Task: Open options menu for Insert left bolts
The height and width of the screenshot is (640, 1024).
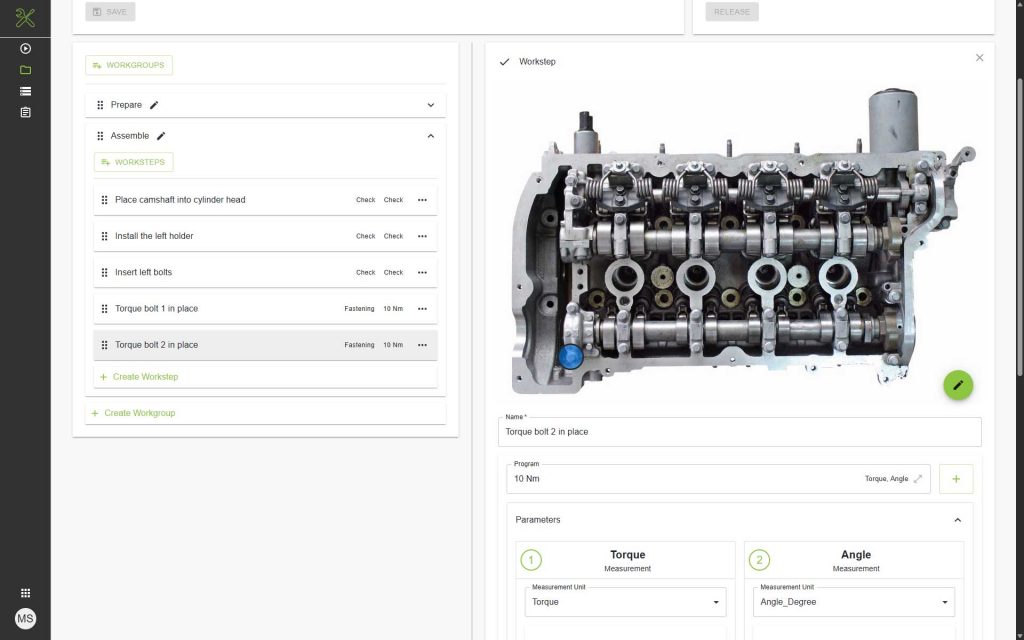Action: click(422, 272)
